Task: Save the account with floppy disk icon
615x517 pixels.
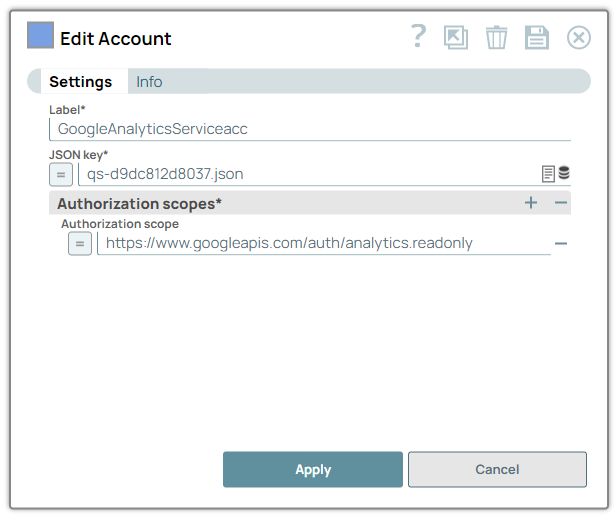Action: [537, 38]
